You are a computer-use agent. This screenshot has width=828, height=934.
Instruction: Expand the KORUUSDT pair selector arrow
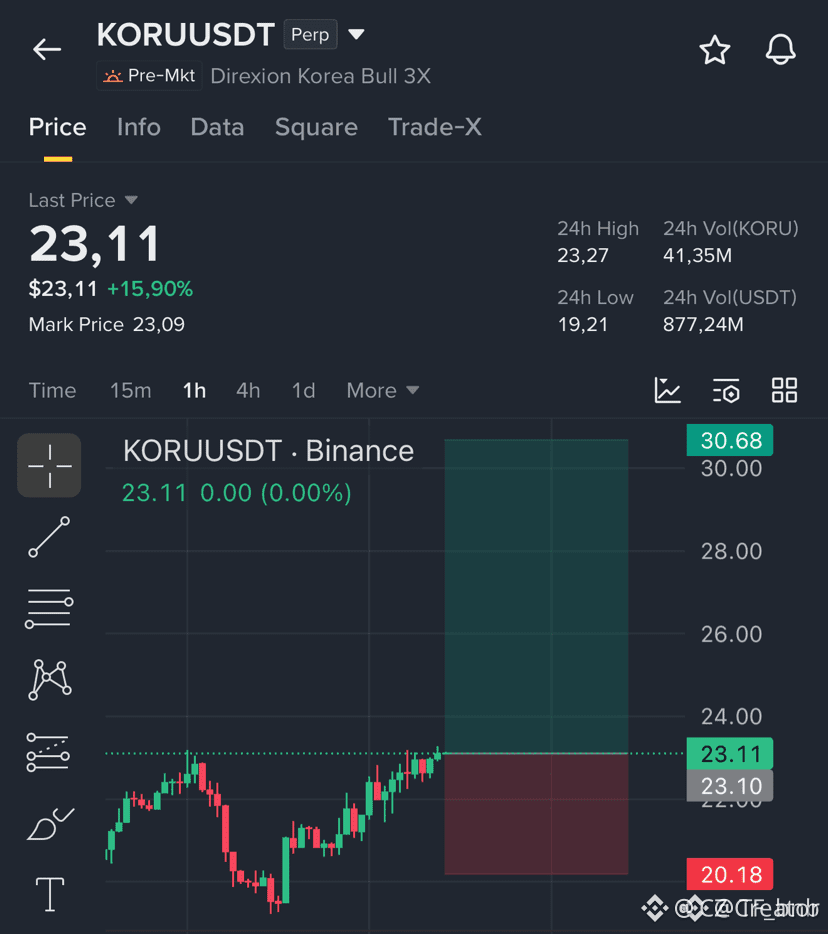click(x=356, y=35)
